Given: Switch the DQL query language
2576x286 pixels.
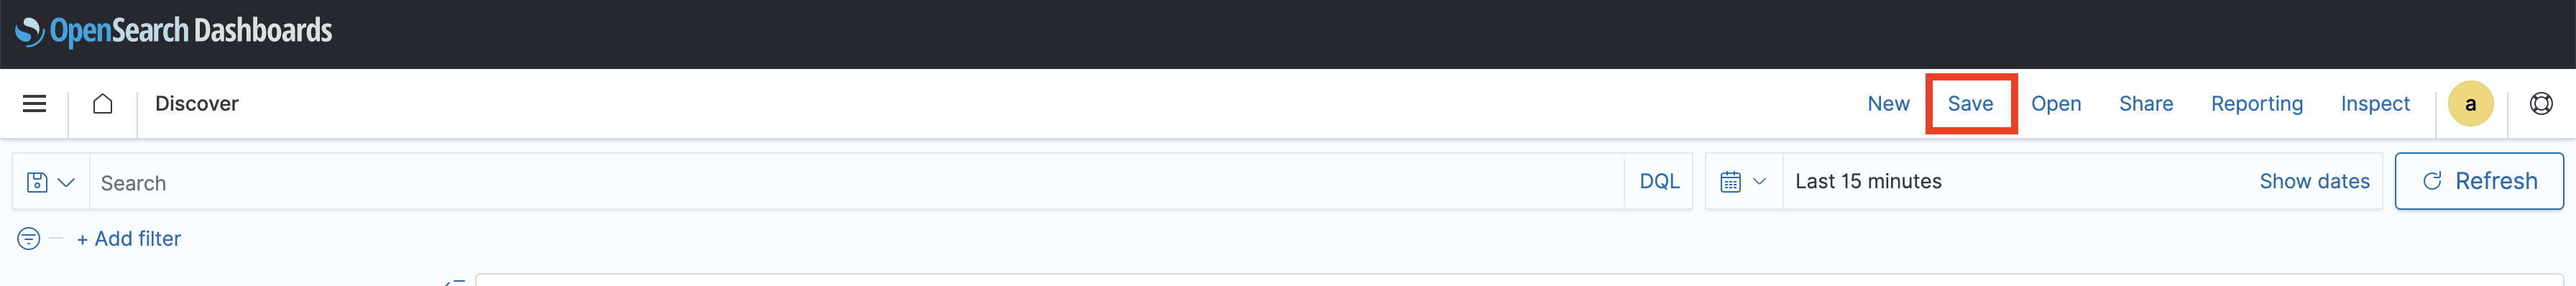Looking at the screenshot, I should 1659,181.
